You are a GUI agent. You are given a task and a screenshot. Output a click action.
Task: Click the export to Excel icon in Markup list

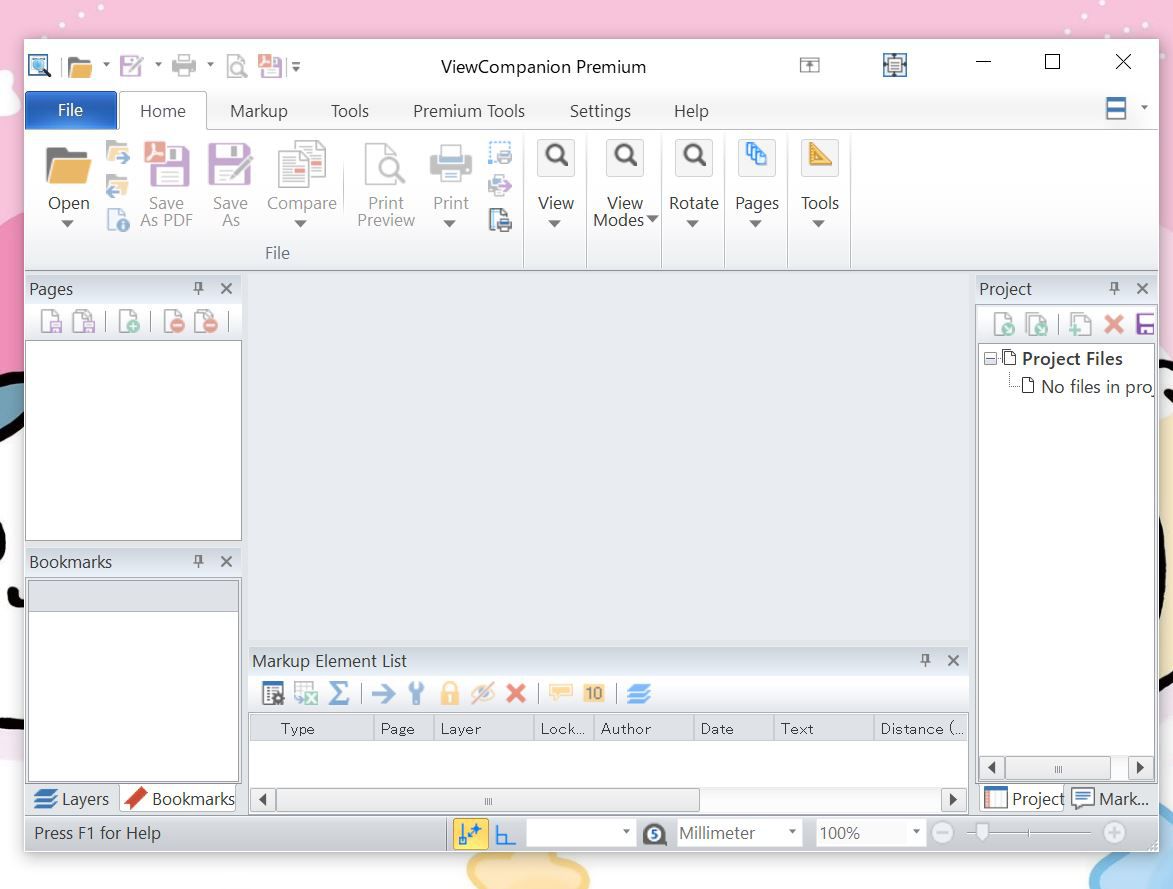306,693
